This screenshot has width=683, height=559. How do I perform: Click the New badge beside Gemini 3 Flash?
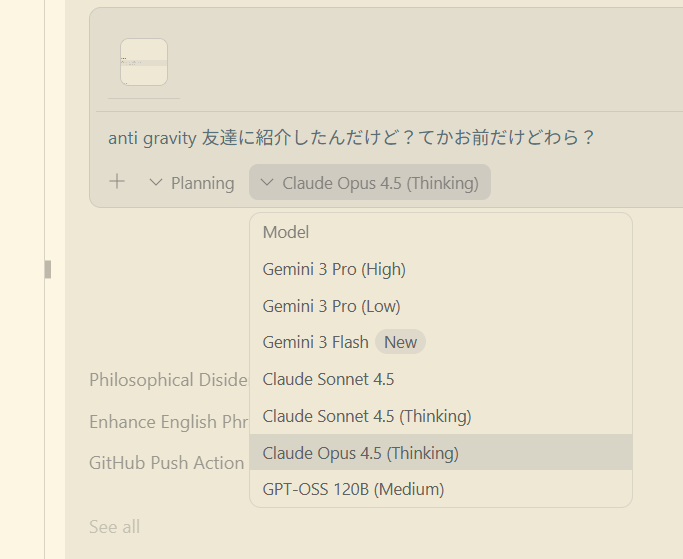[400, 342]
